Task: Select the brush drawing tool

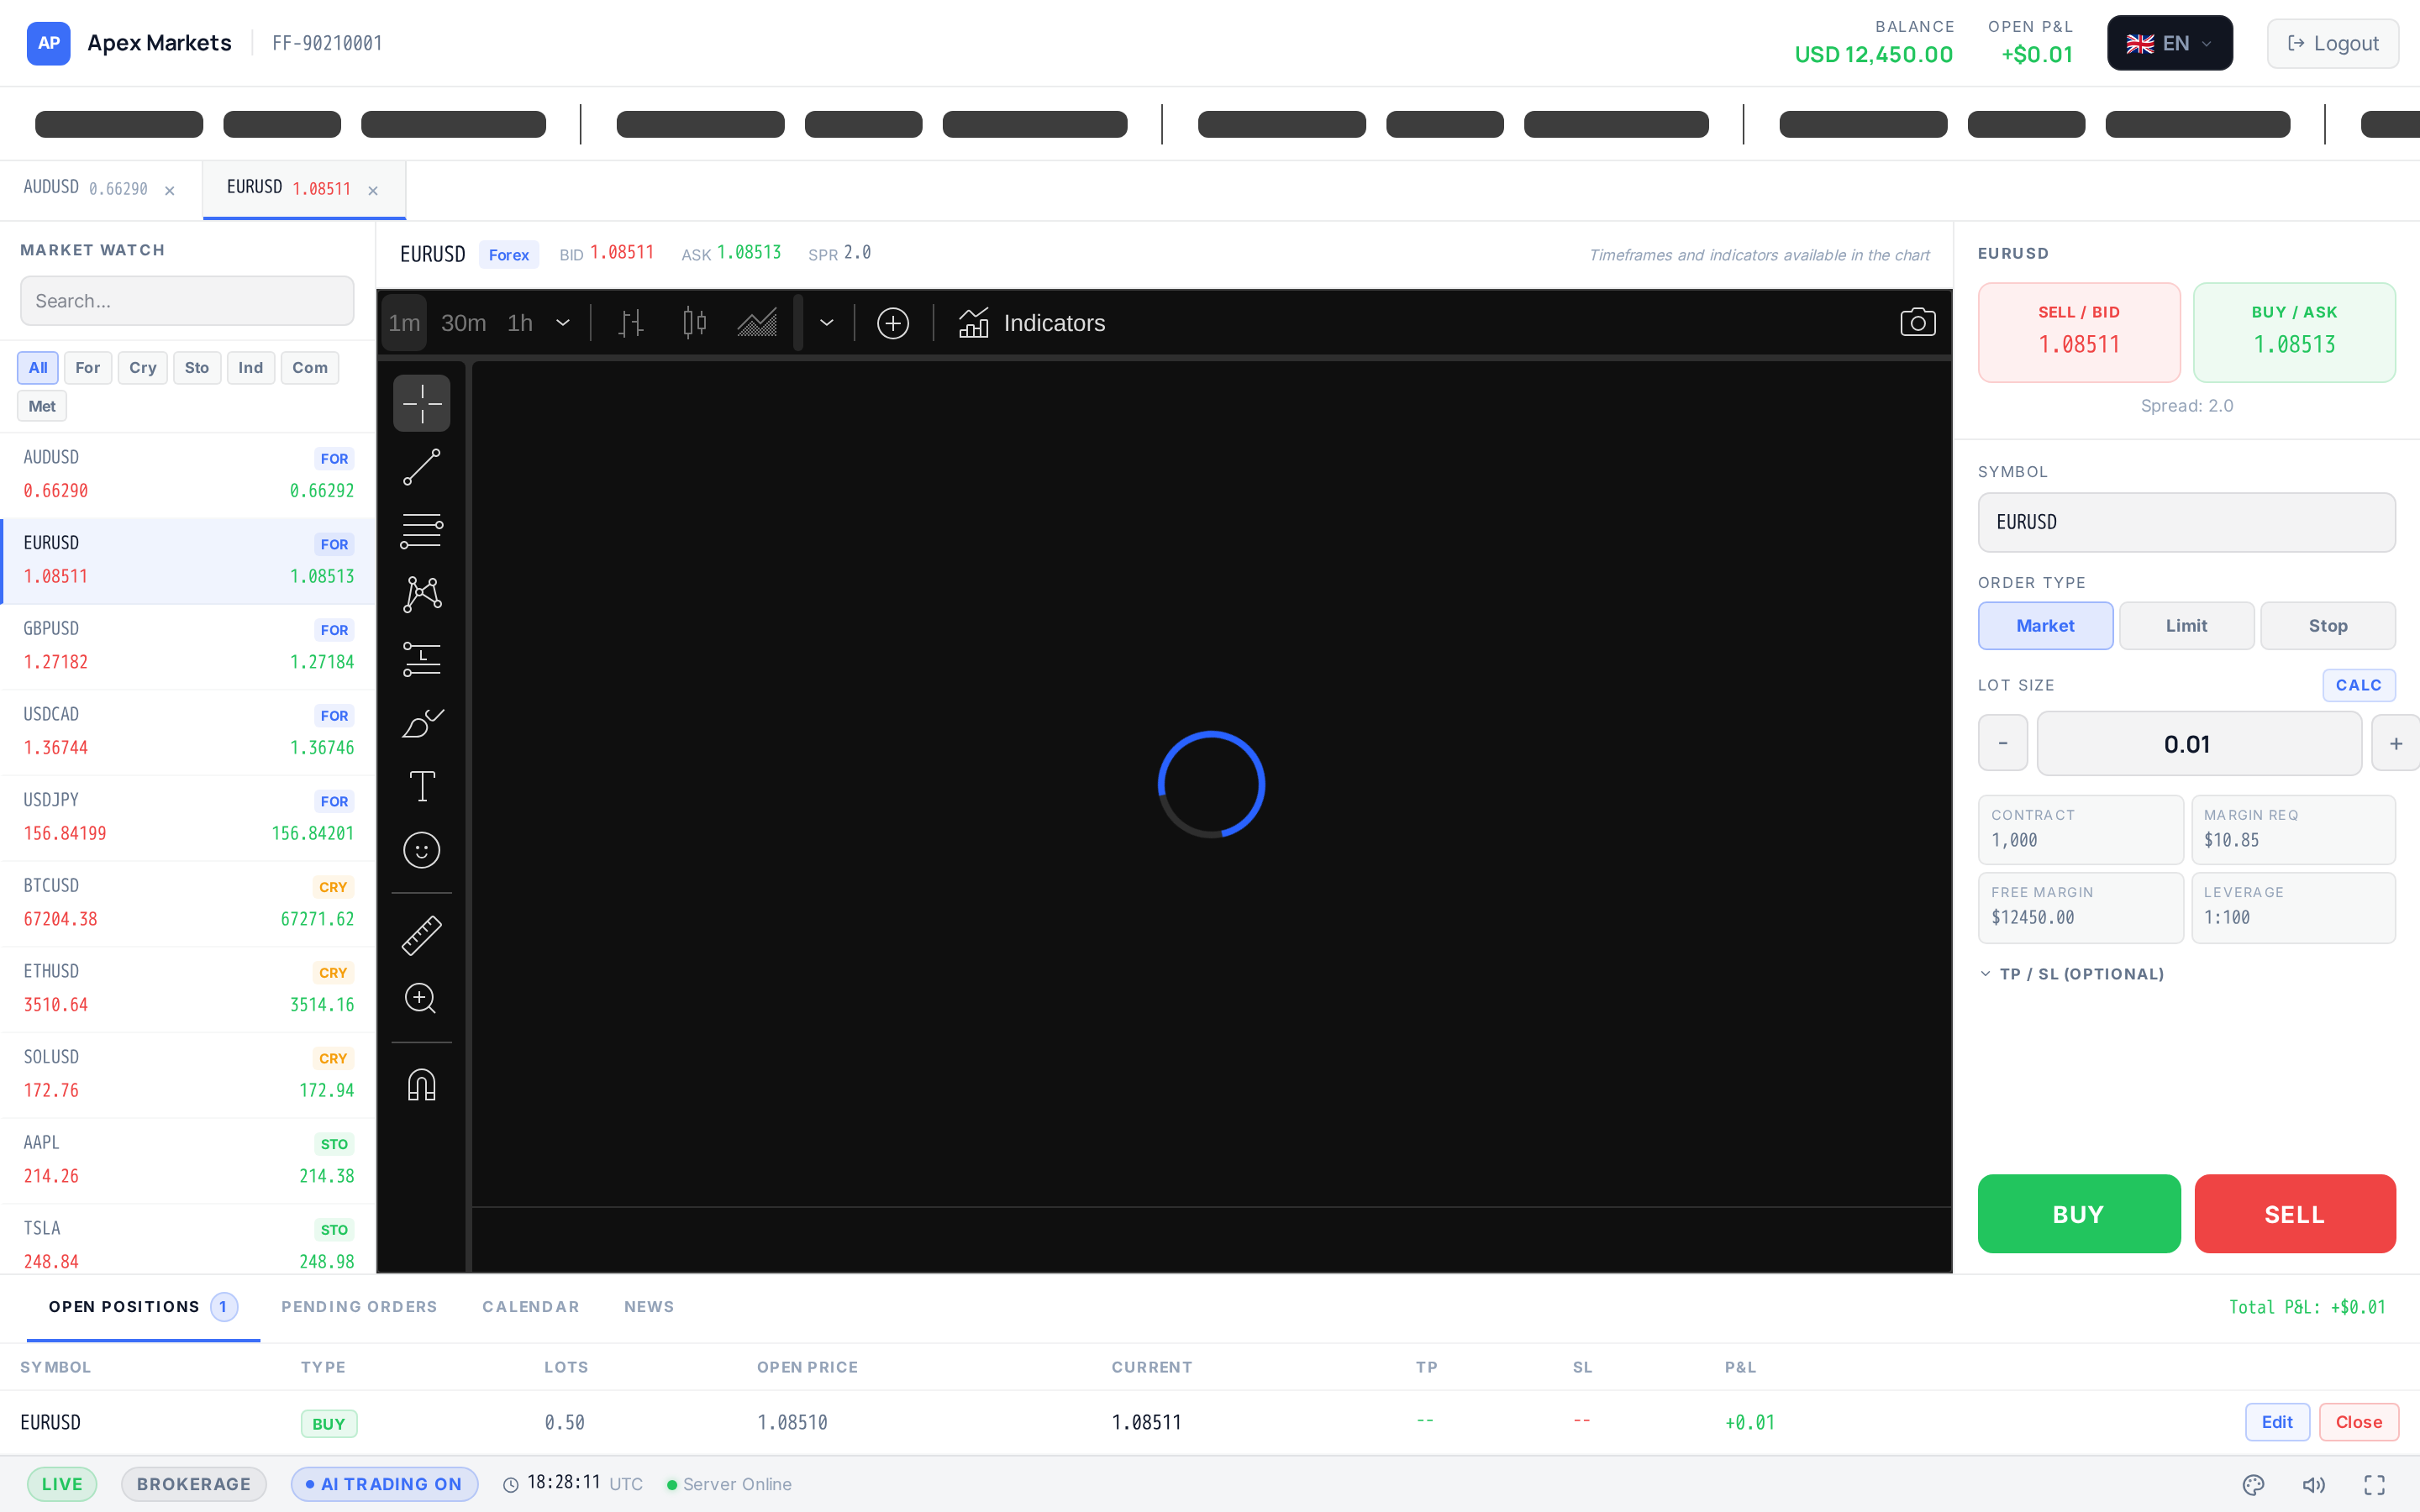Action: point(421,722)
